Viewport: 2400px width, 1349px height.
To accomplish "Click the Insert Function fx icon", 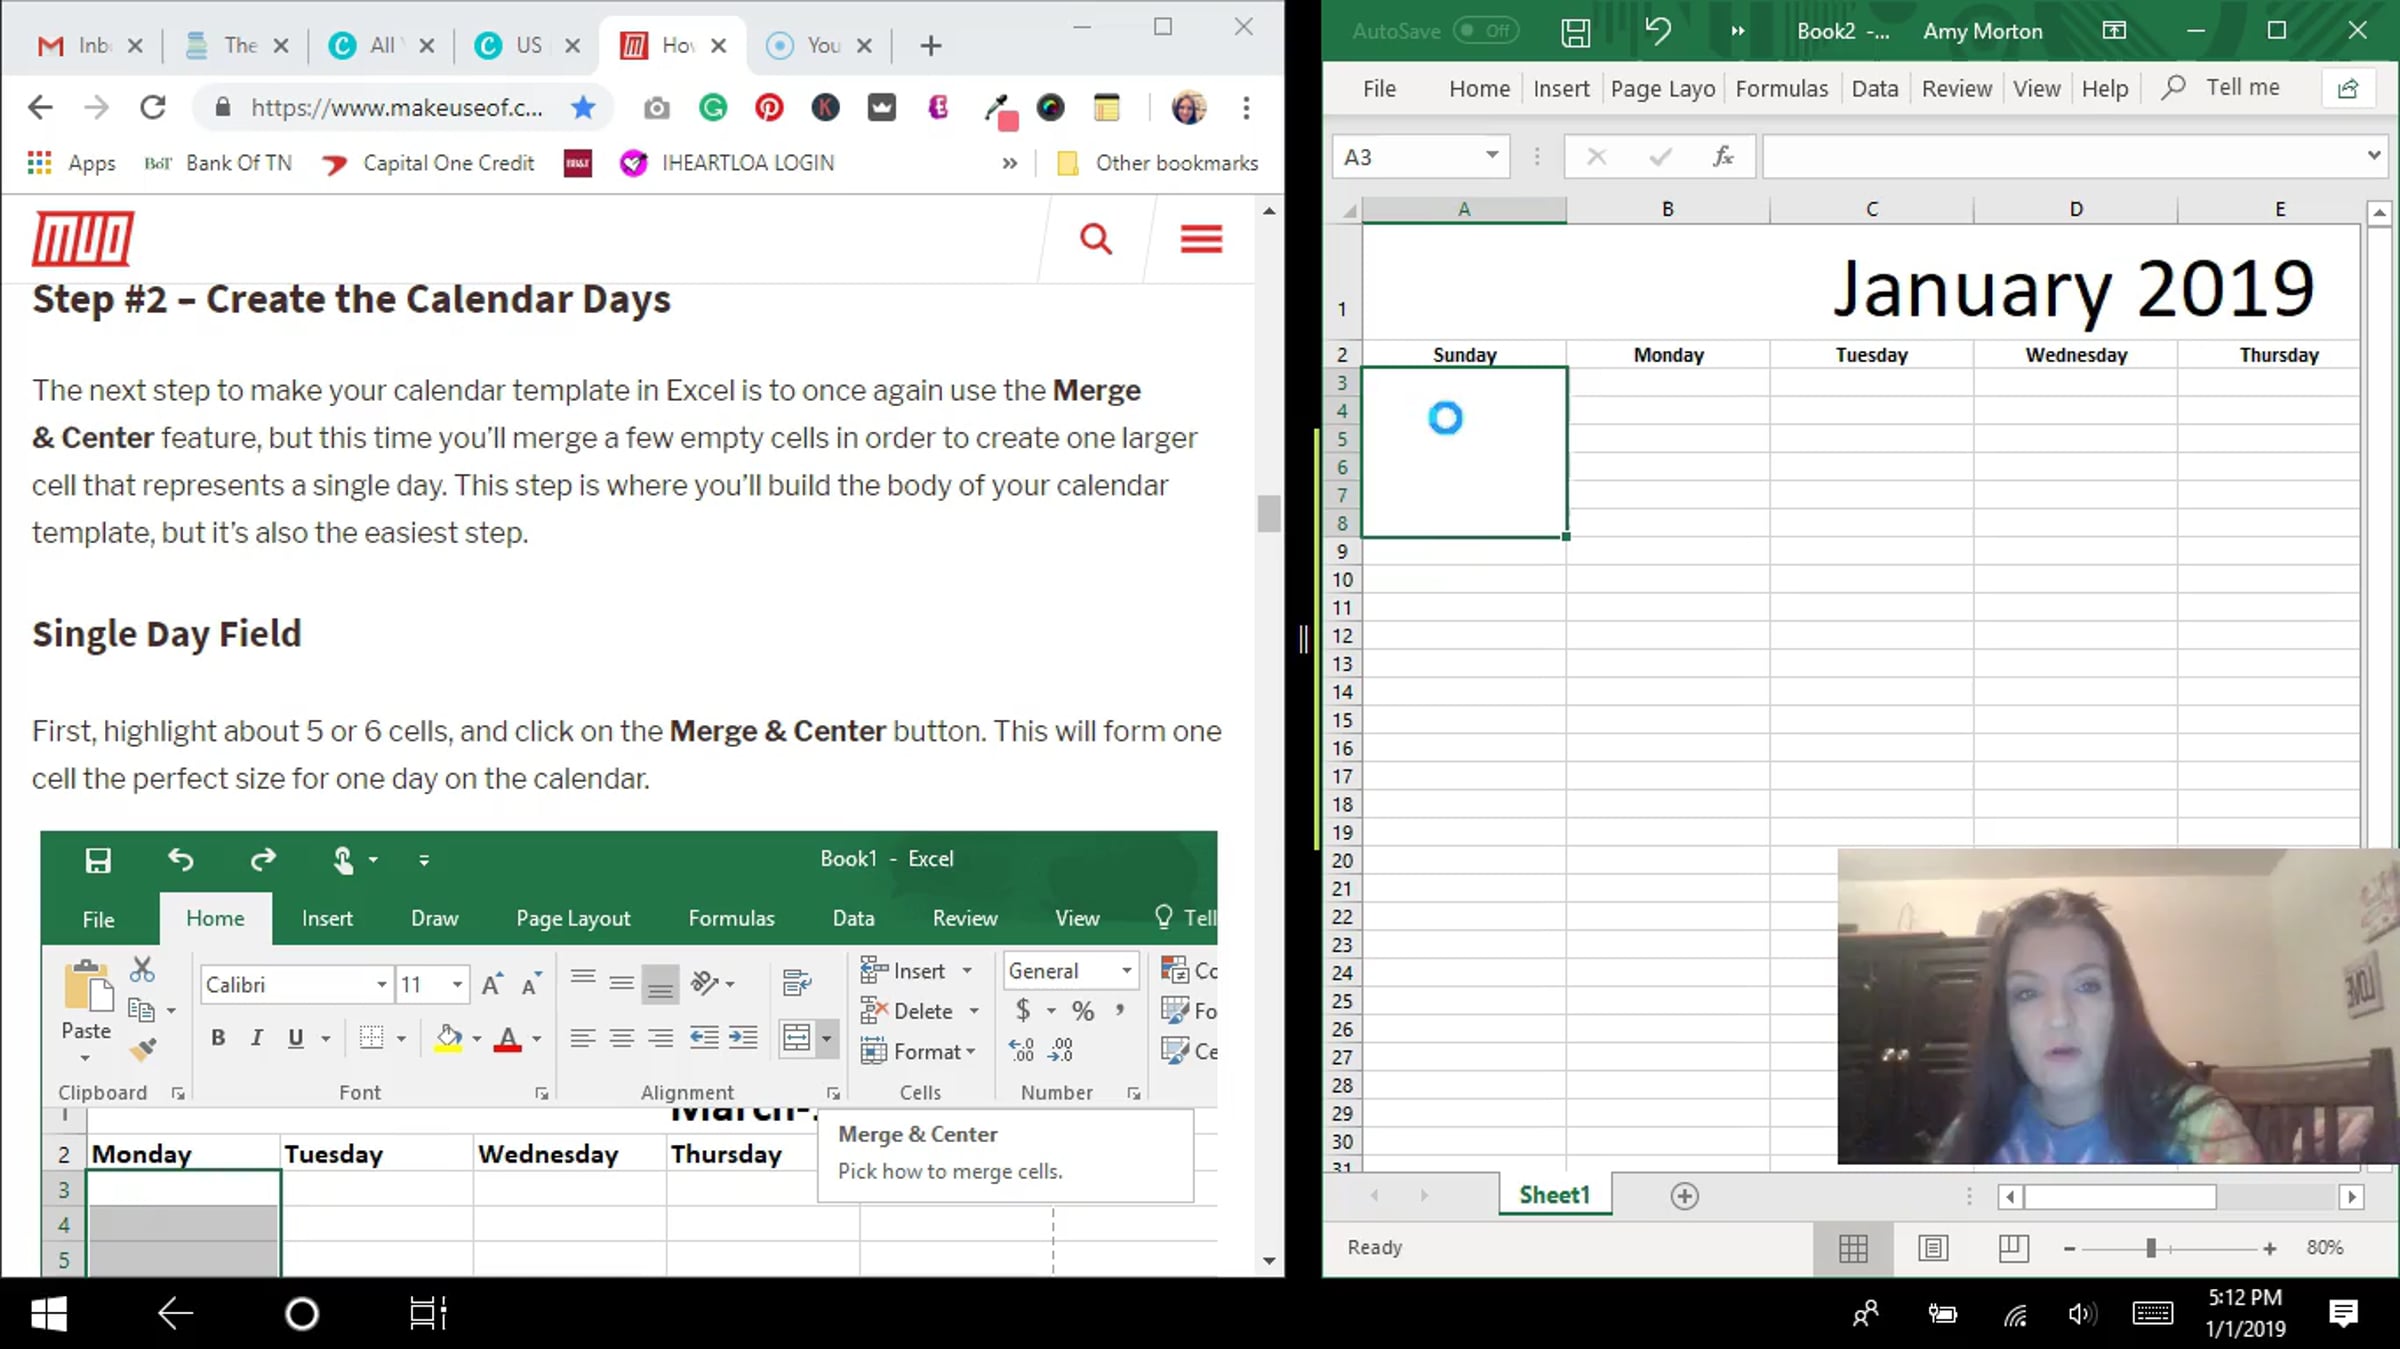I will [1722, 157].
